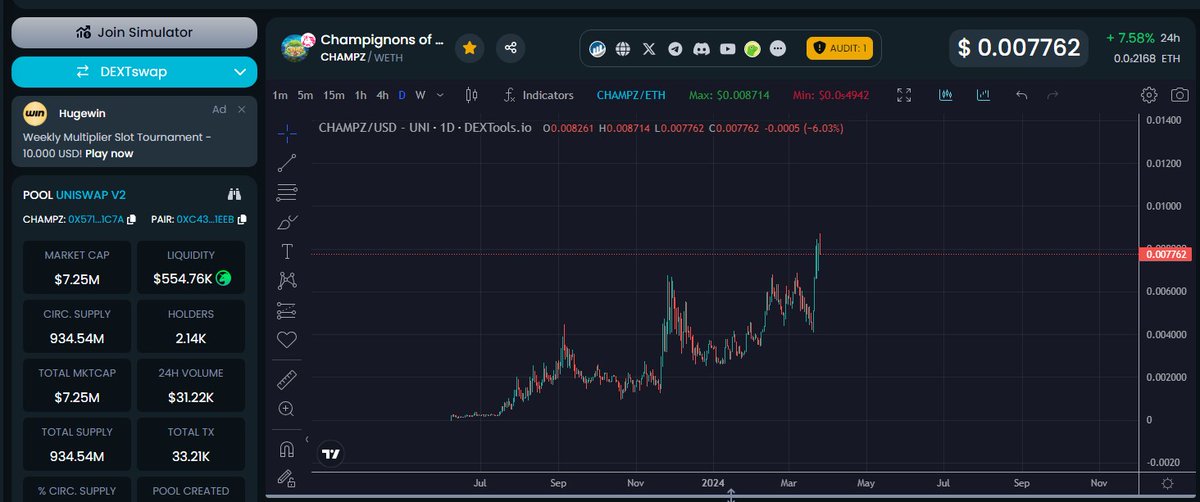The image size is (1200, 502).
Task: Show more social links (three dots)
Action: click(779, 48)
